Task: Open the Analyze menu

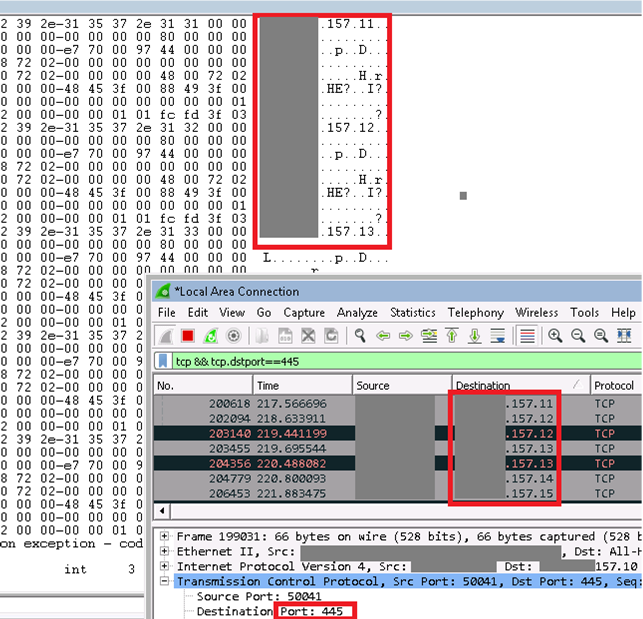Action: [357, 313]
